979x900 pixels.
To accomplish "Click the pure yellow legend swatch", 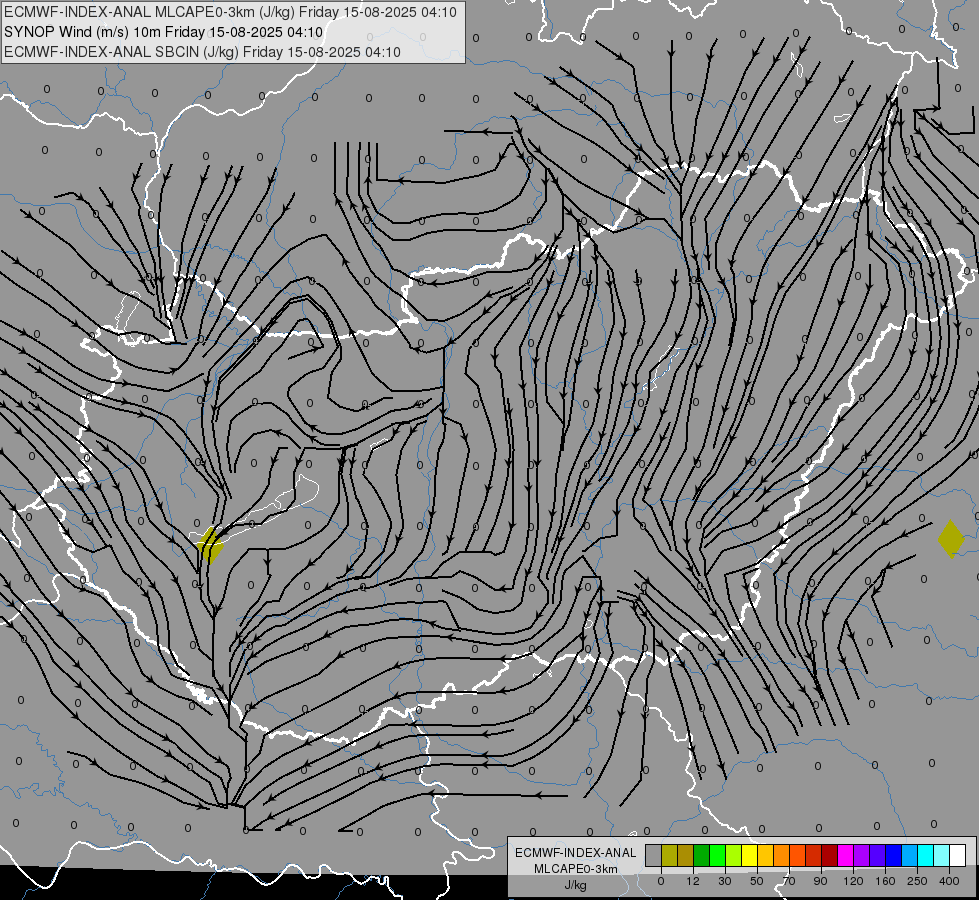I will 749,855.
